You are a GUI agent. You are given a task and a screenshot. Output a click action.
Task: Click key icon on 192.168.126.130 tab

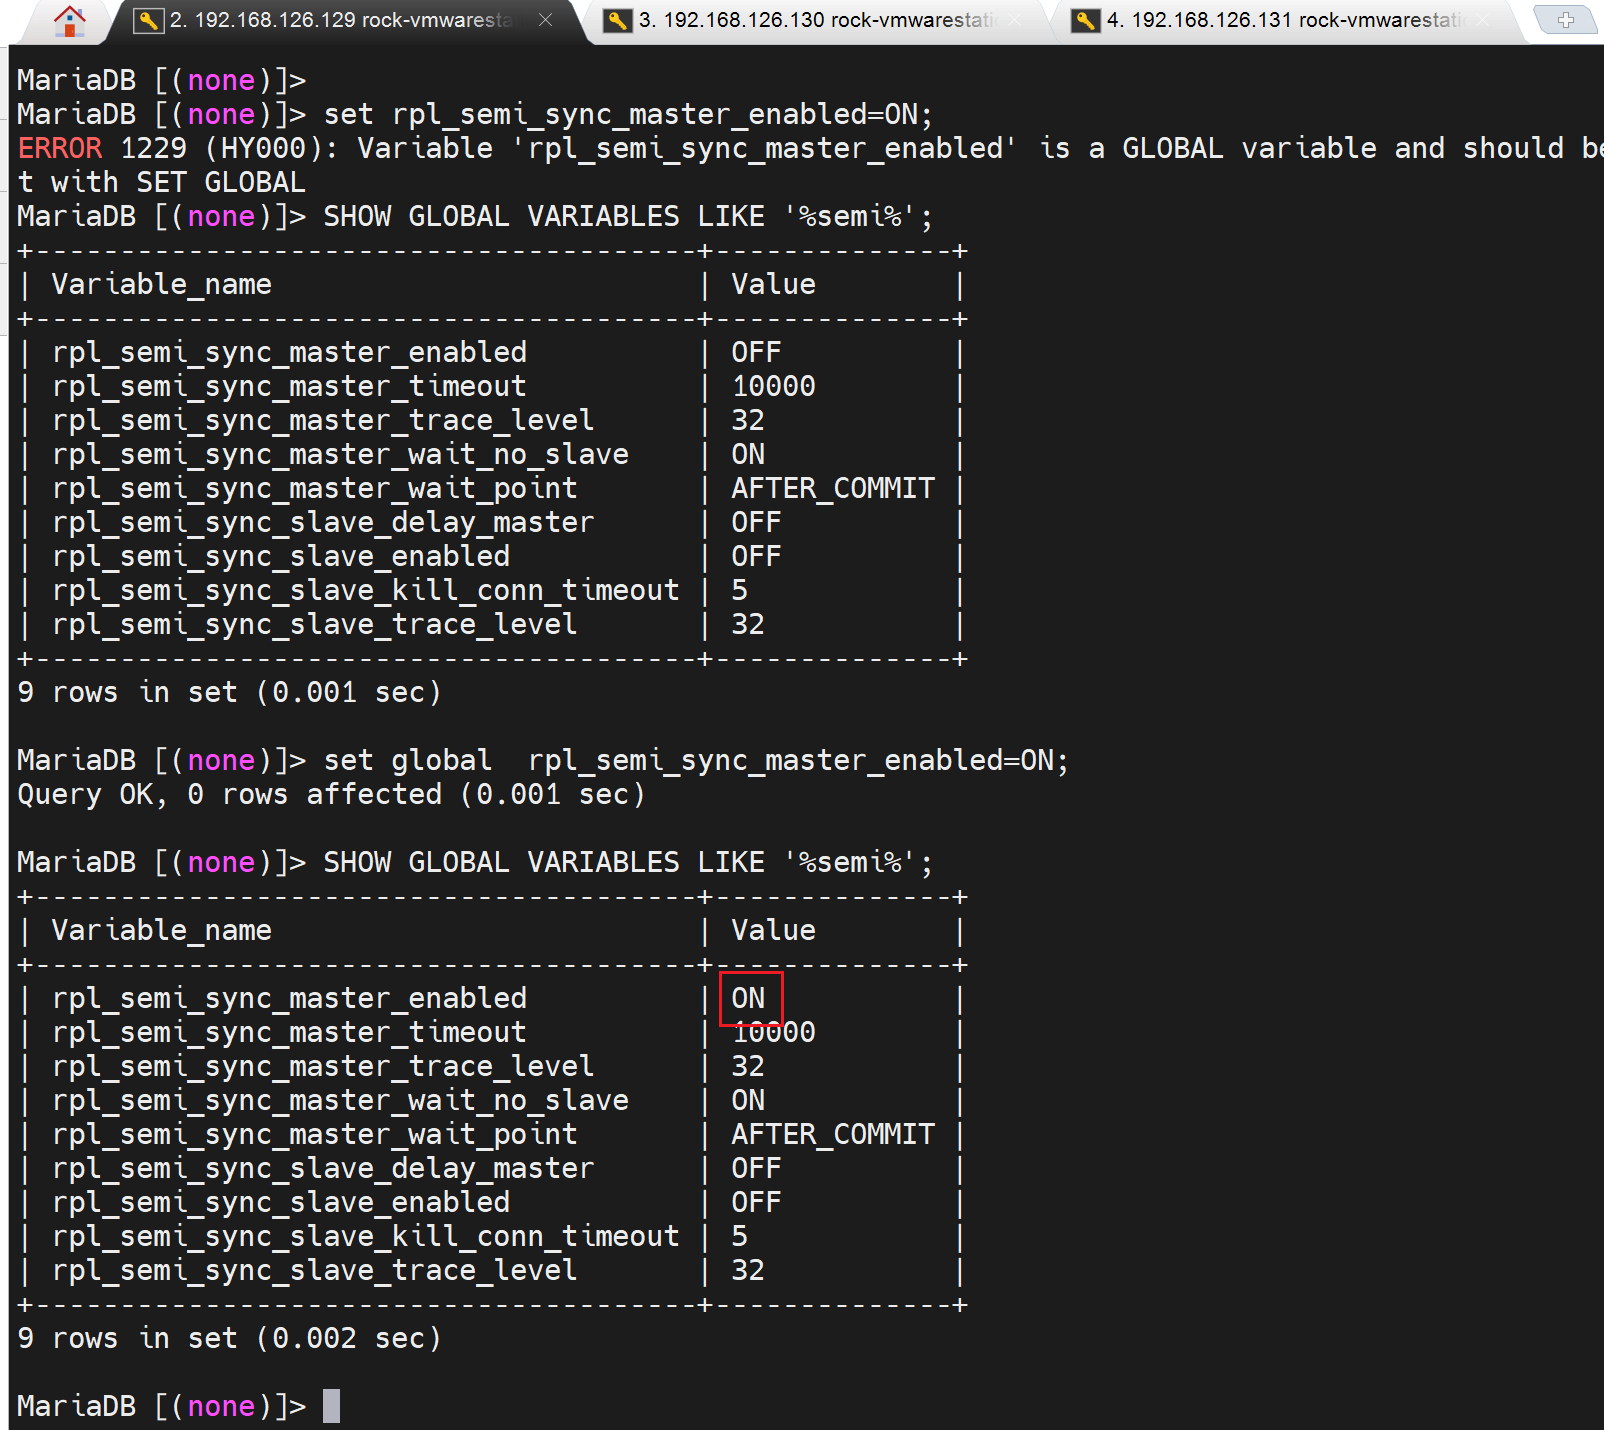(x=617, y=20)
